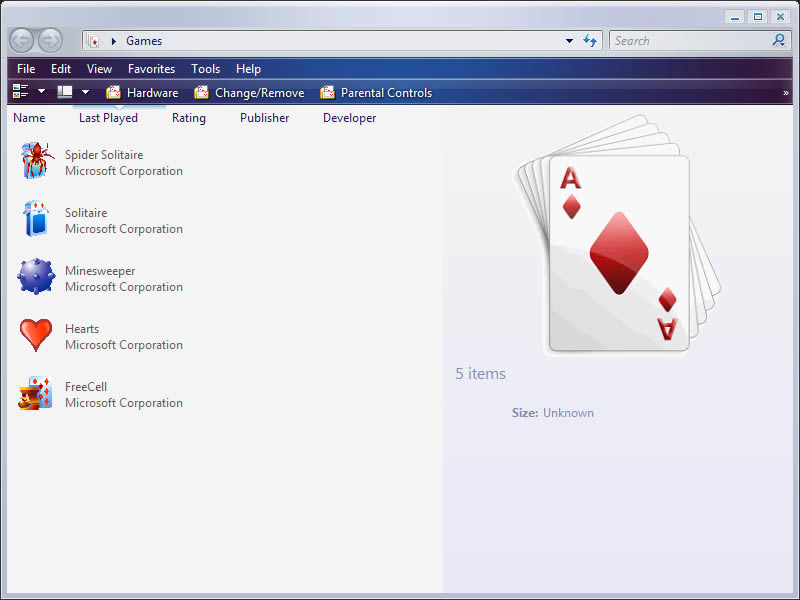Click the Parental Controls toolbar icon
The image size is (800, 600).
tap(327, 92)
